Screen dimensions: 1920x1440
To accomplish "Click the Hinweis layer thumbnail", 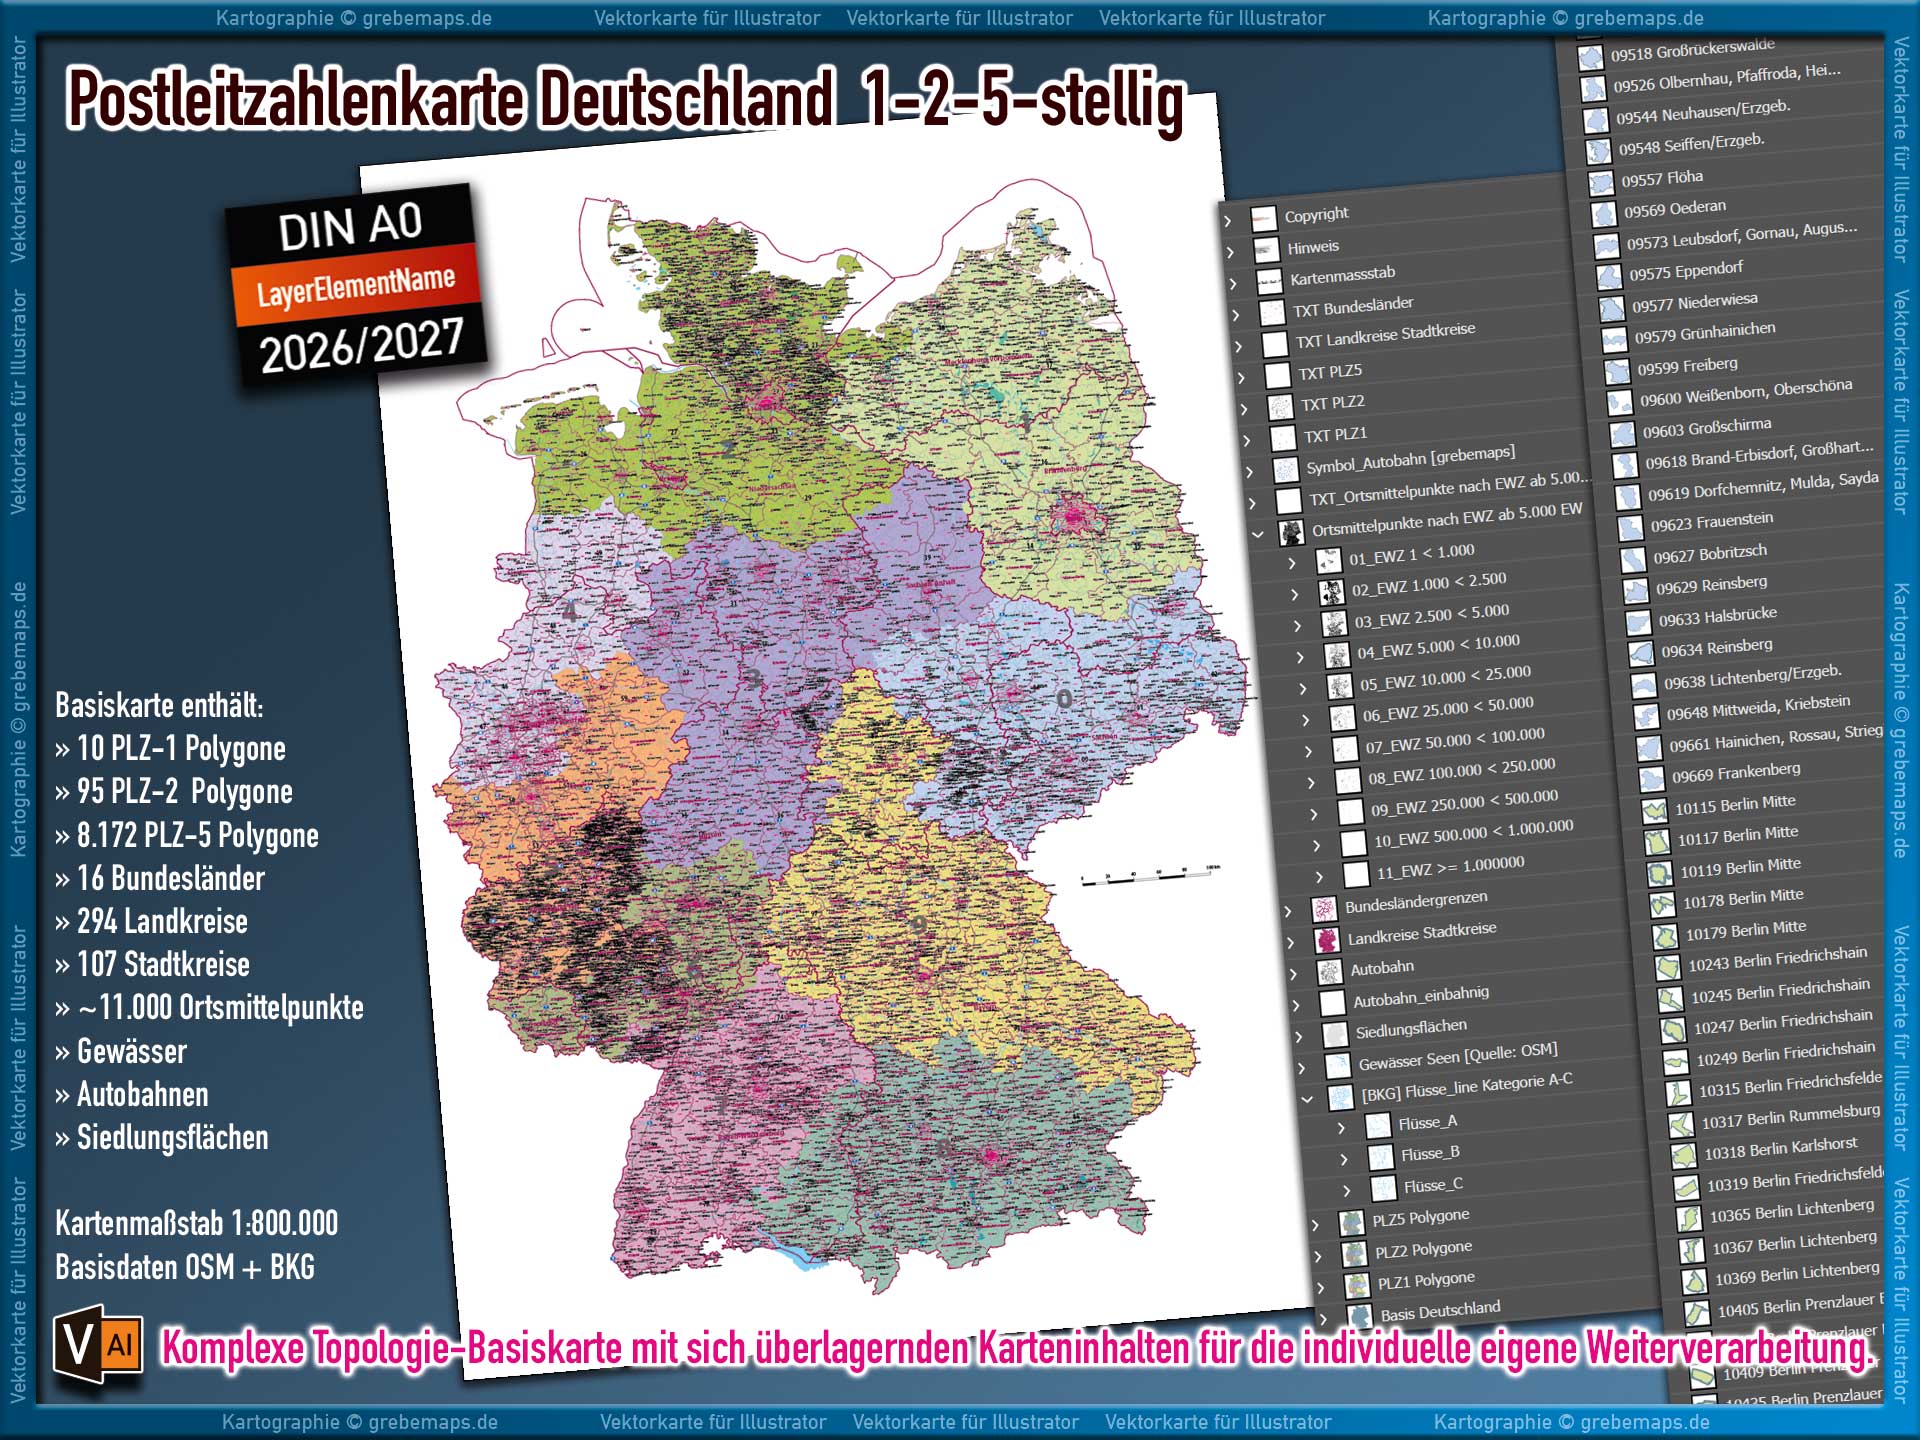I will point(1267,250).
